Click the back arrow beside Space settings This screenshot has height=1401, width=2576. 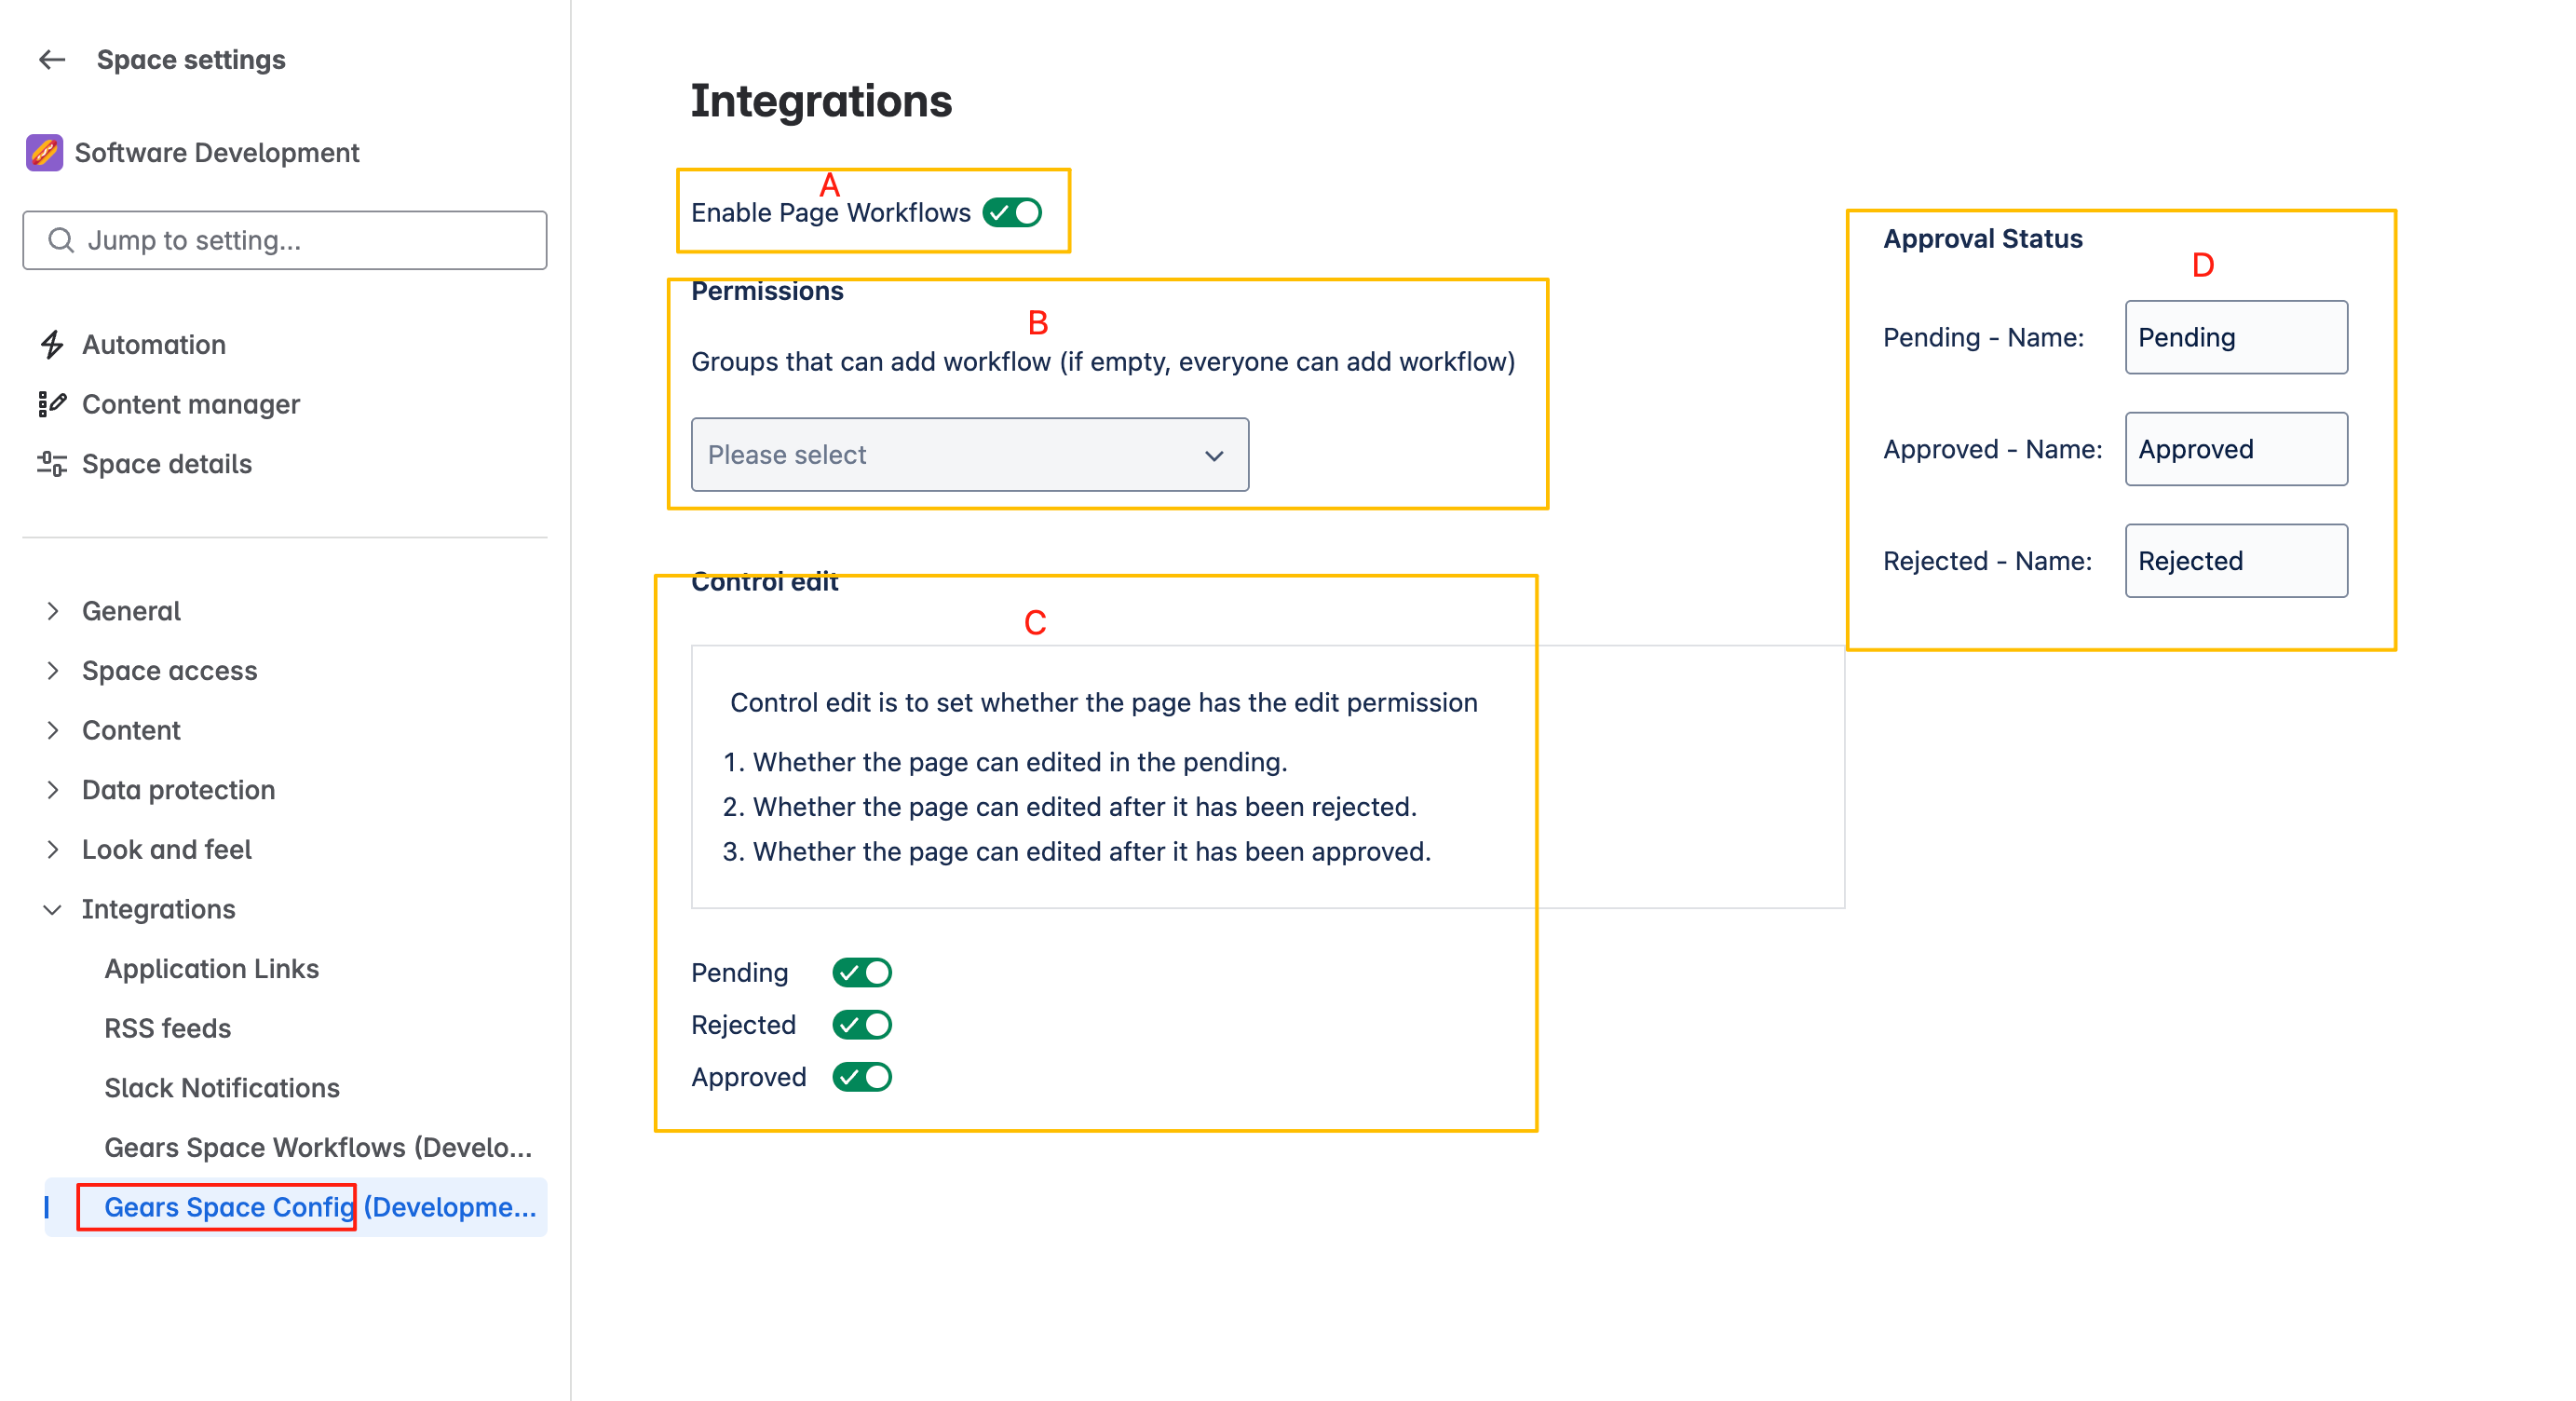(52, 60)
